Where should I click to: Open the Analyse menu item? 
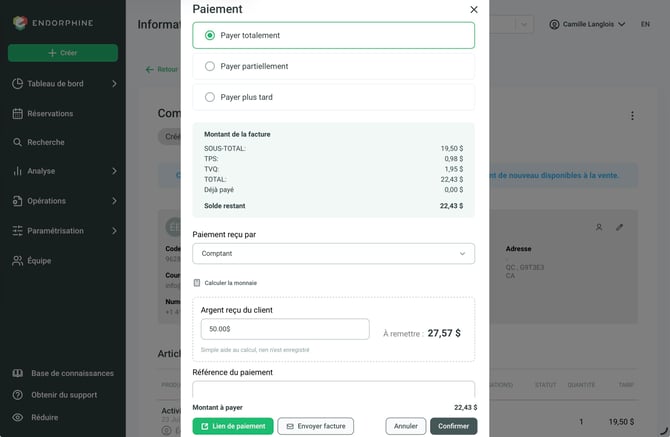[64, 171]
